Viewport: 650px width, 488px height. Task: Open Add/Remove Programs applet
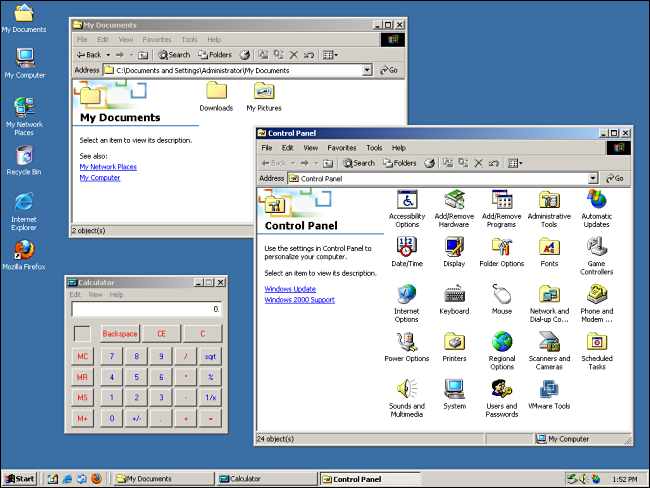coord(502,209)
